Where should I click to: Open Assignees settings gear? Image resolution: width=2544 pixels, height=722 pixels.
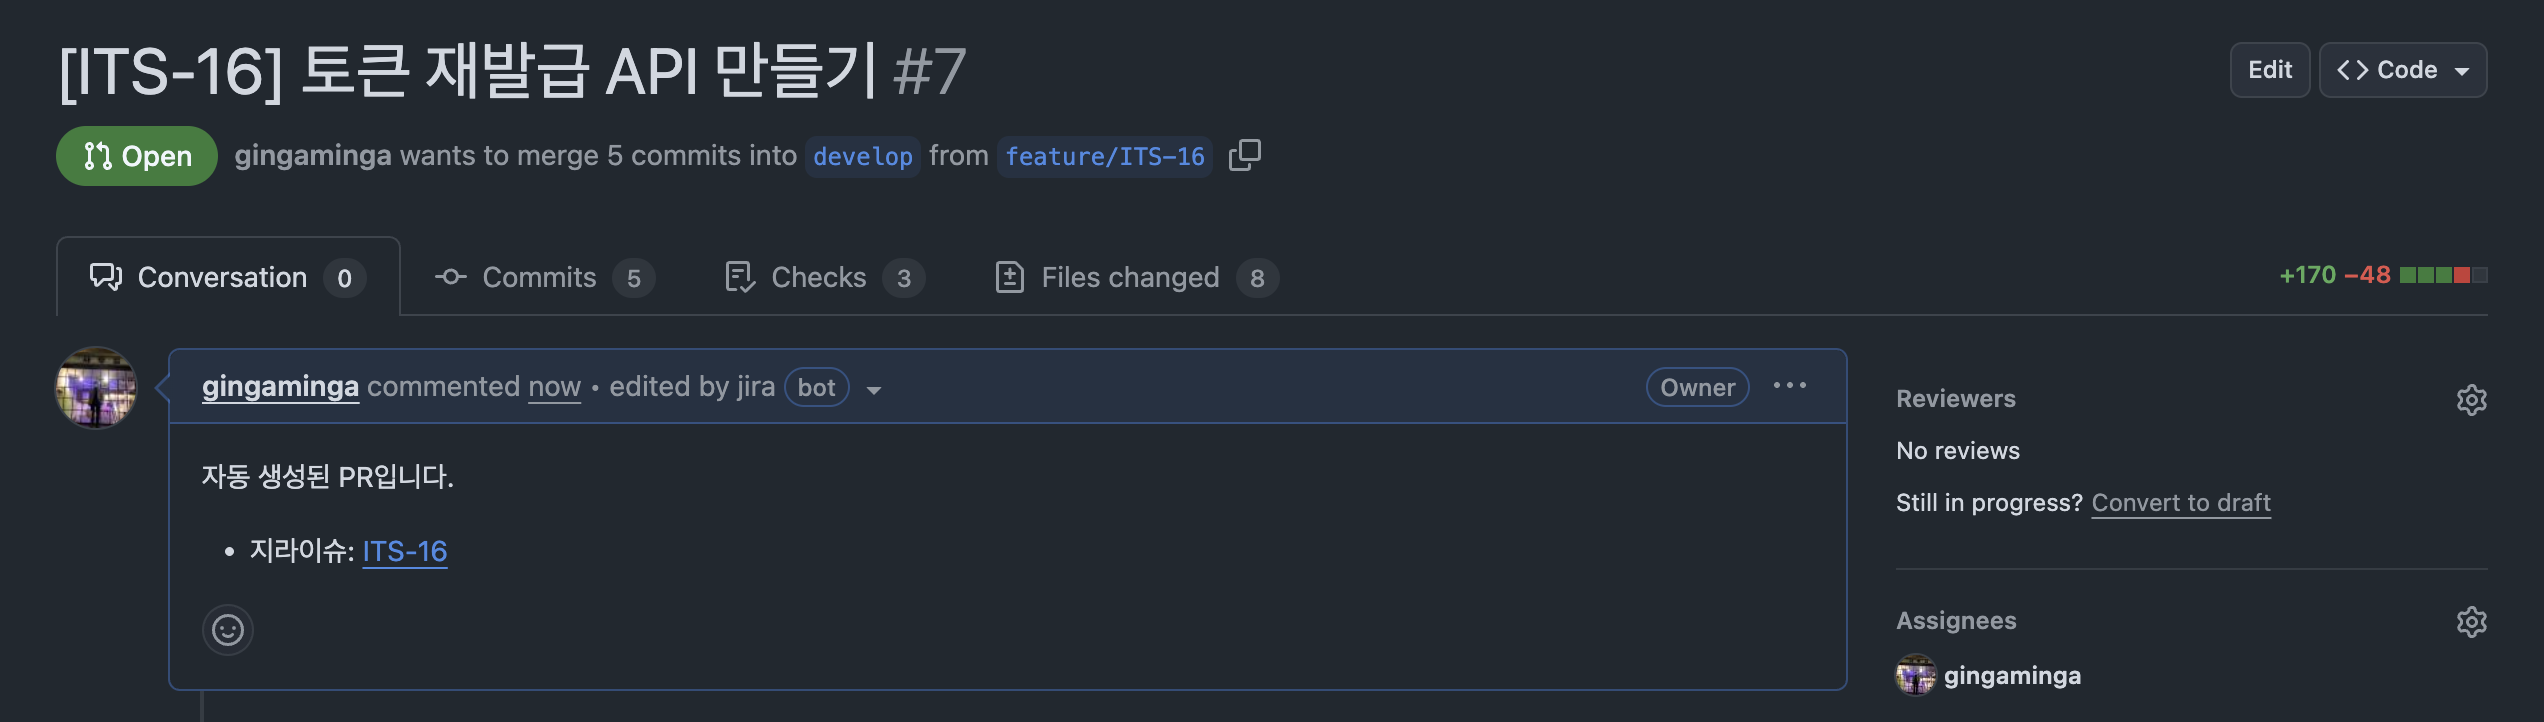(x=2471, y=621)
